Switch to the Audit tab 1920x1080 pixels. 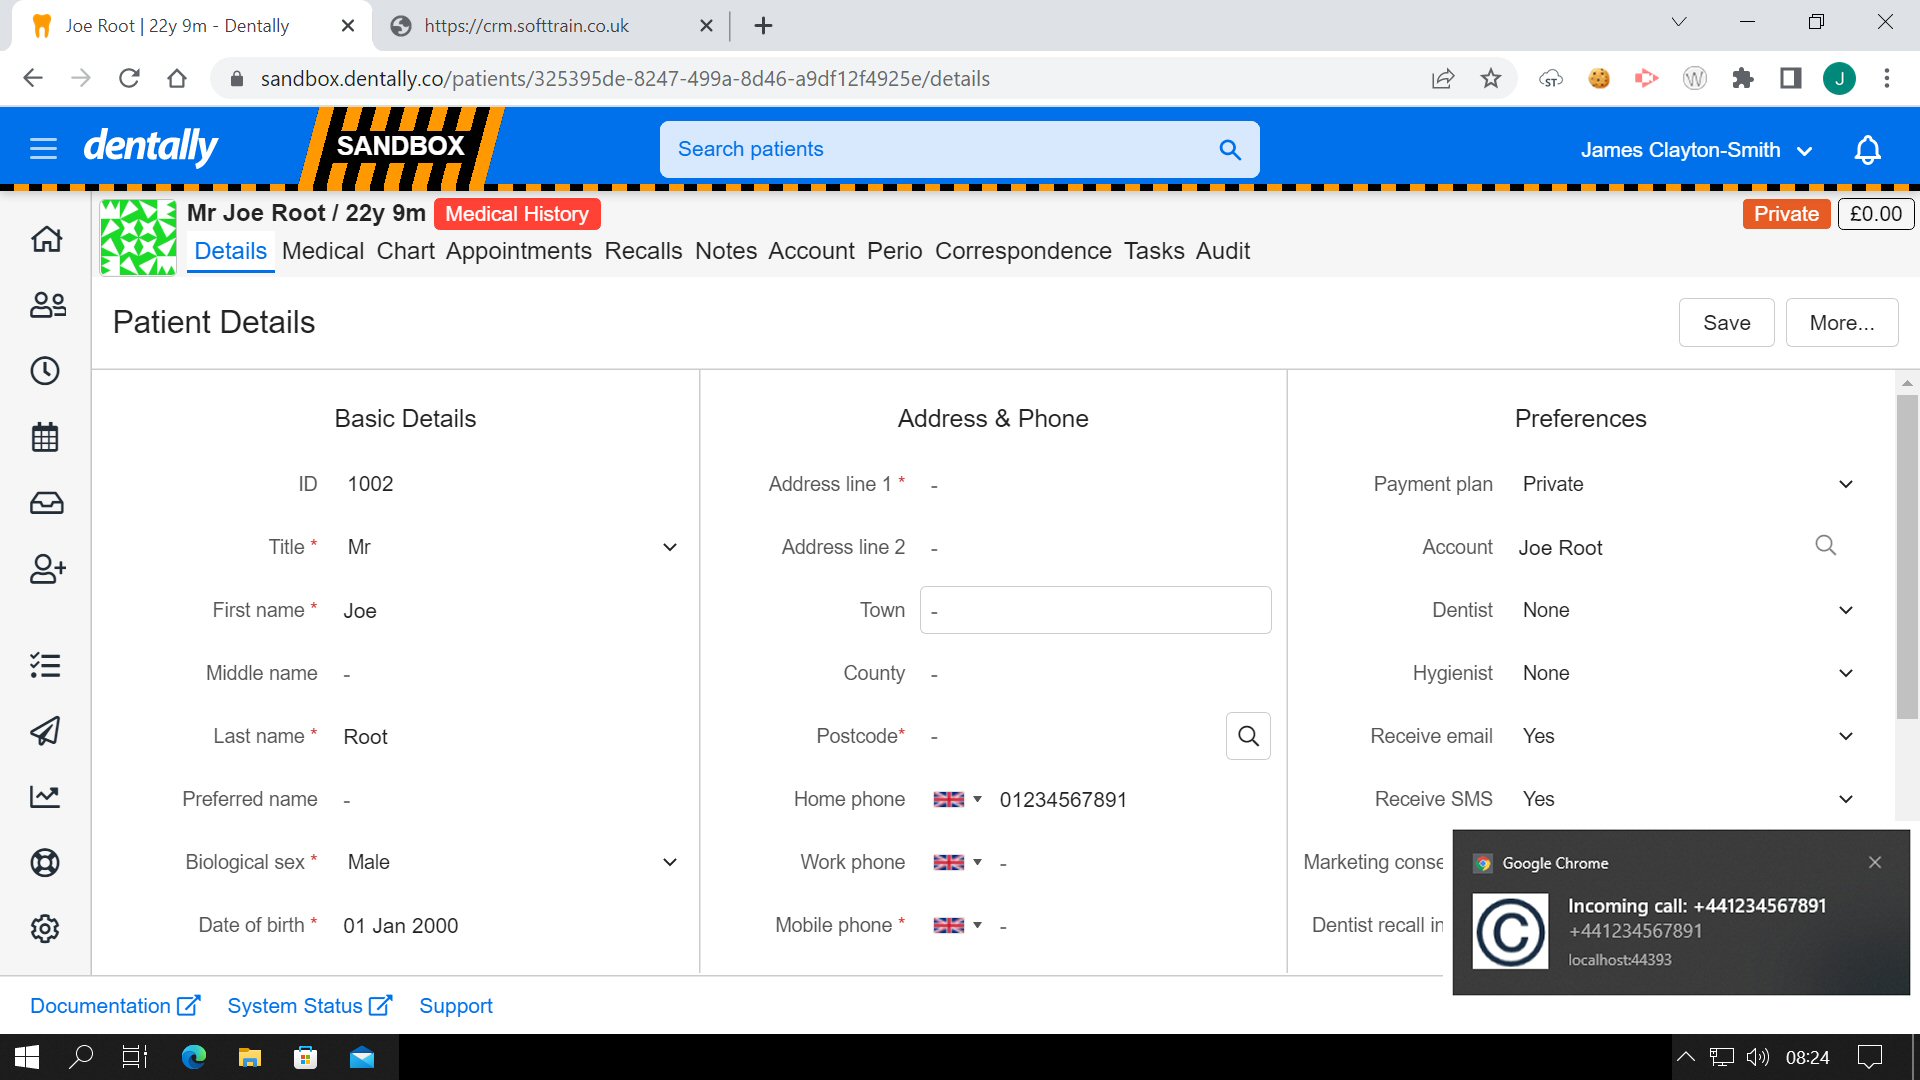point(1222,251)
